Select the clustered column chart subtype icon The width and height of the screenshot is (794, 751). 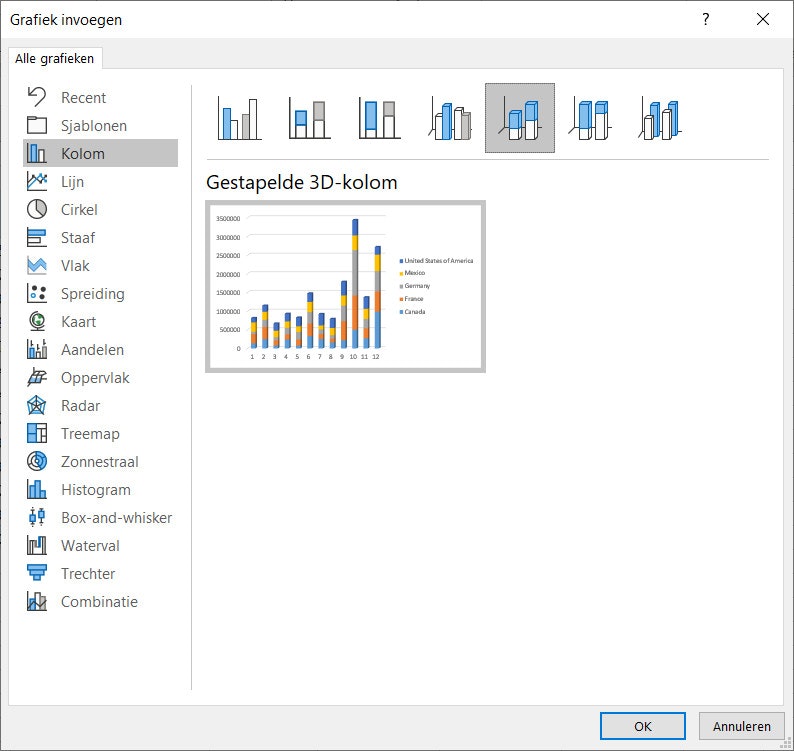coord(239,118)
